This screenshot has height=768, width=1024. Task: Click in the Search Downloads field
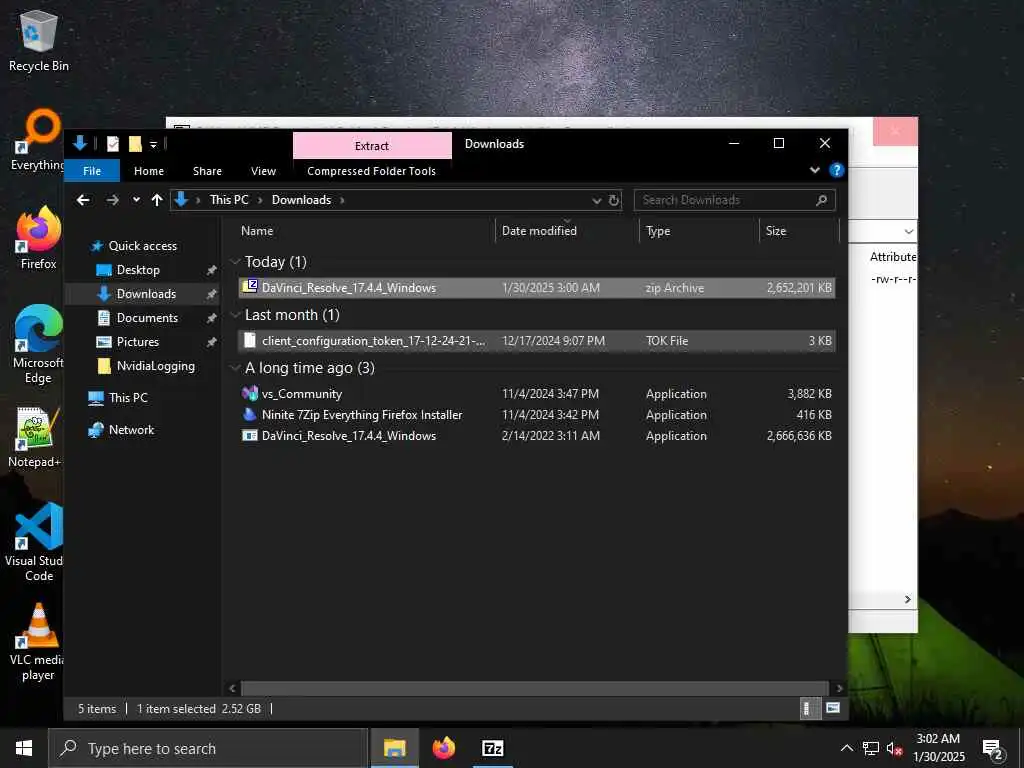(x=724, y=200)
